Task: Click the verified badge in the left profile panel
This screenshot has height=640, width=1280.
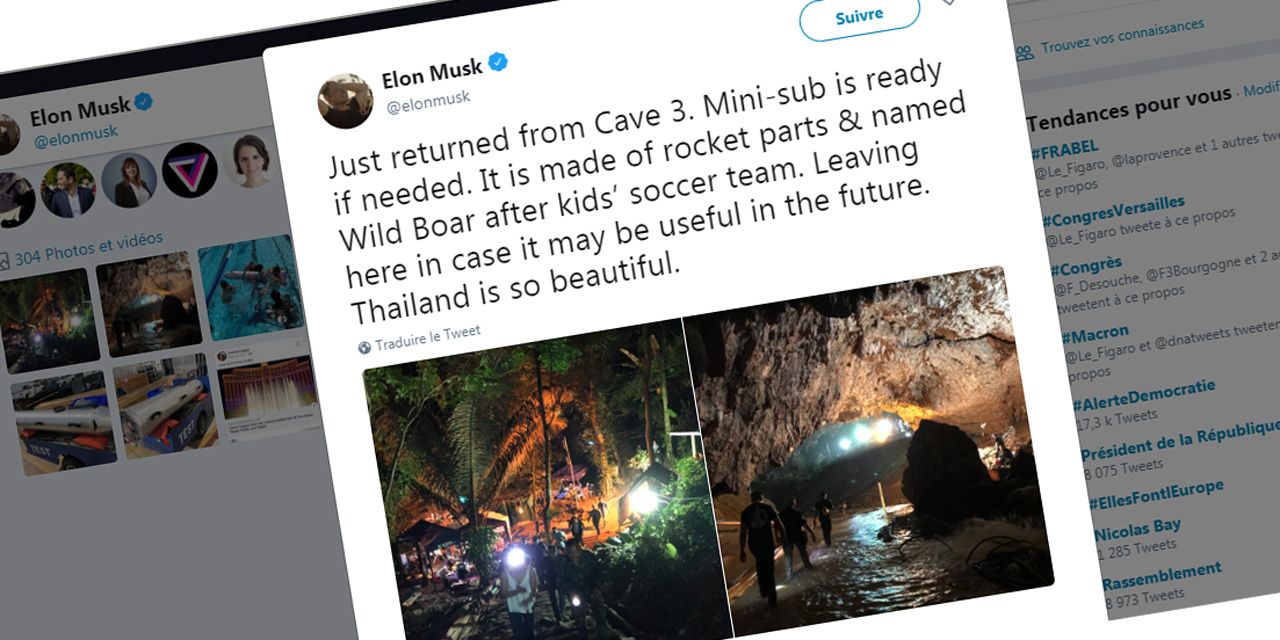Action: point(145,102)
